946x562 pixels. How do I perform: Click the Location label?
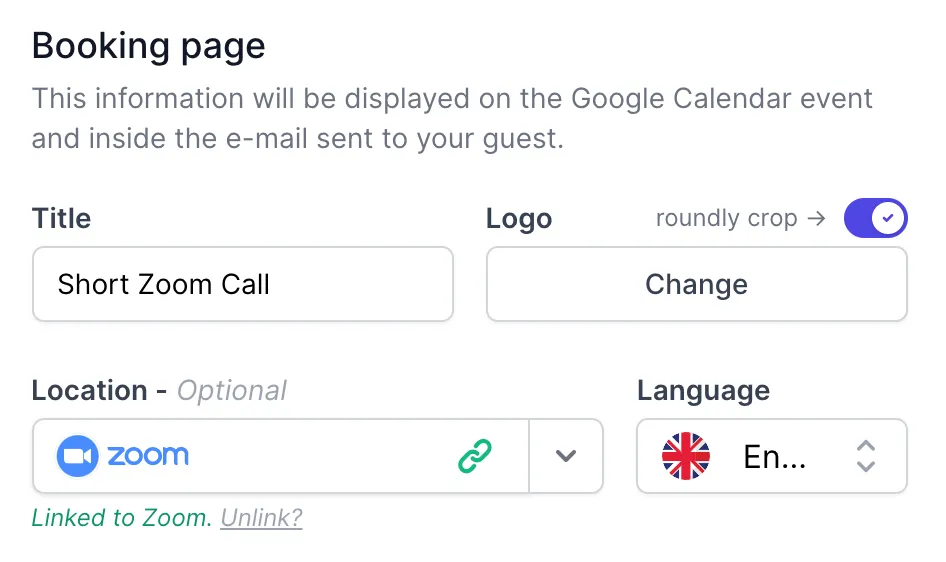(x=89, y=390)
